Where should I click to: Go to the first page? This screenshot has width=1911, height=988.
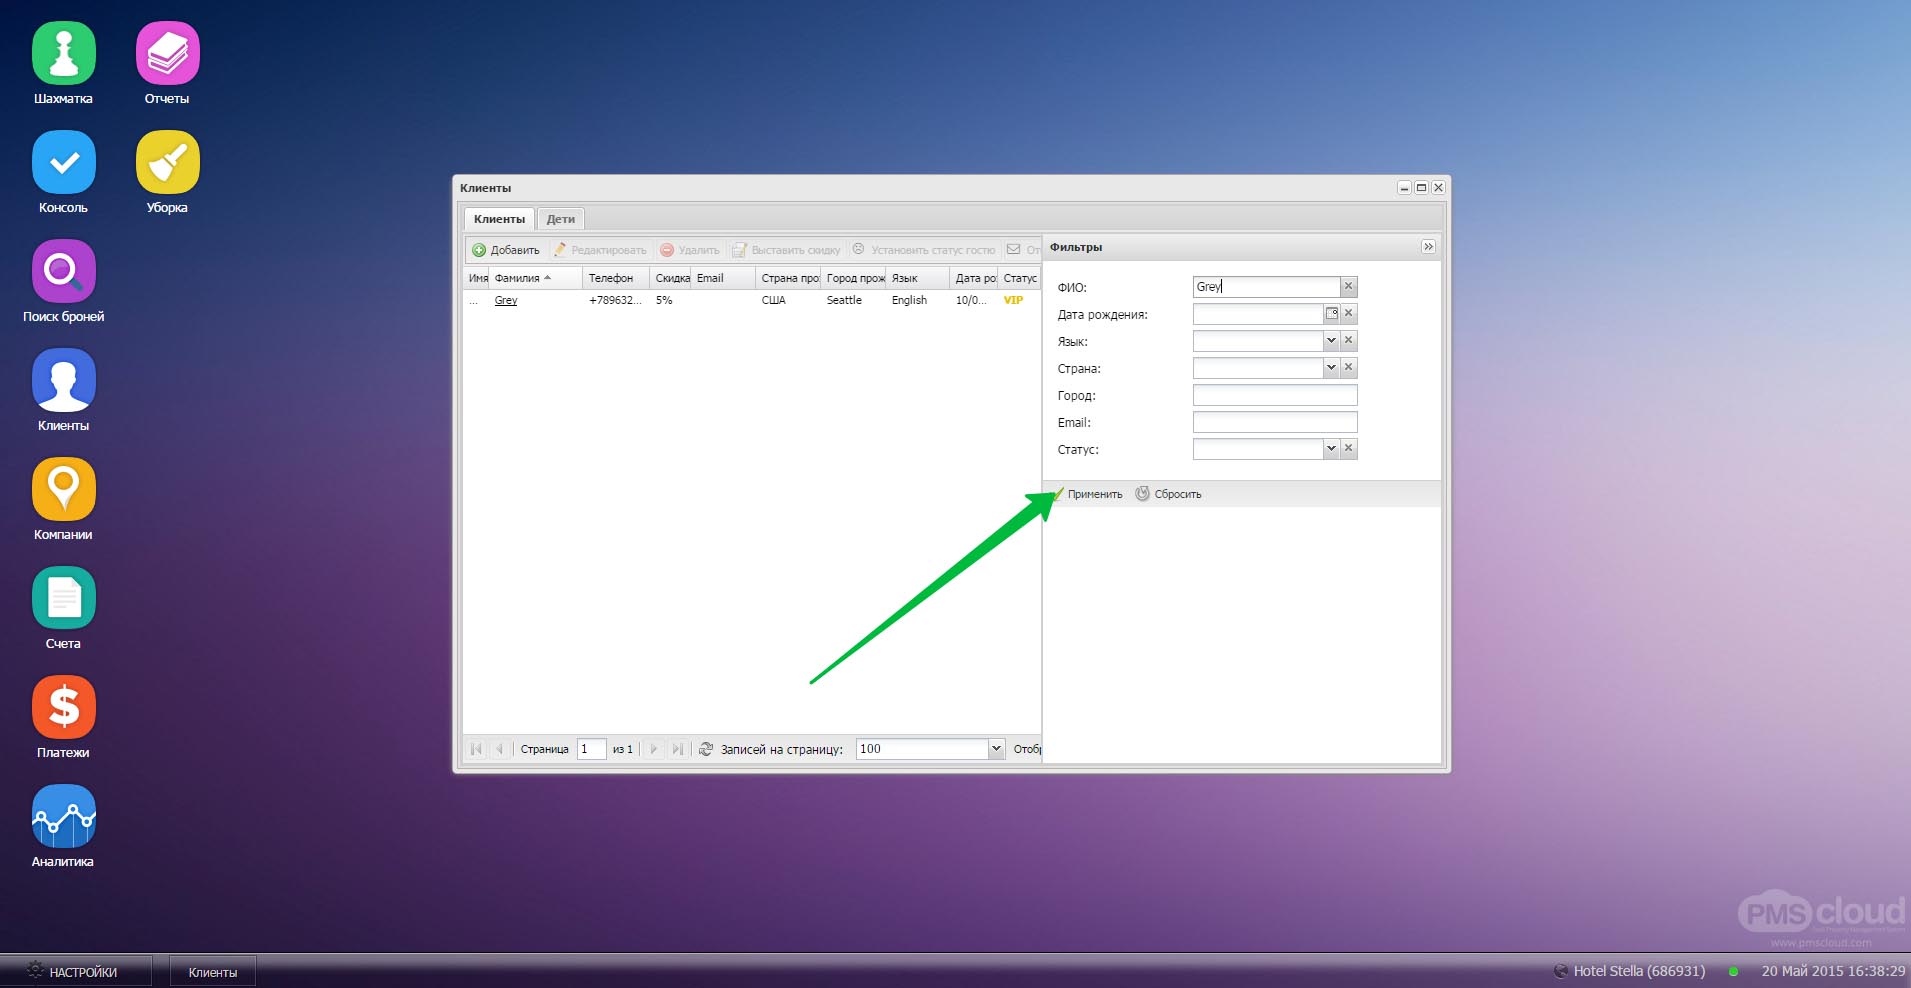point(477,749)
